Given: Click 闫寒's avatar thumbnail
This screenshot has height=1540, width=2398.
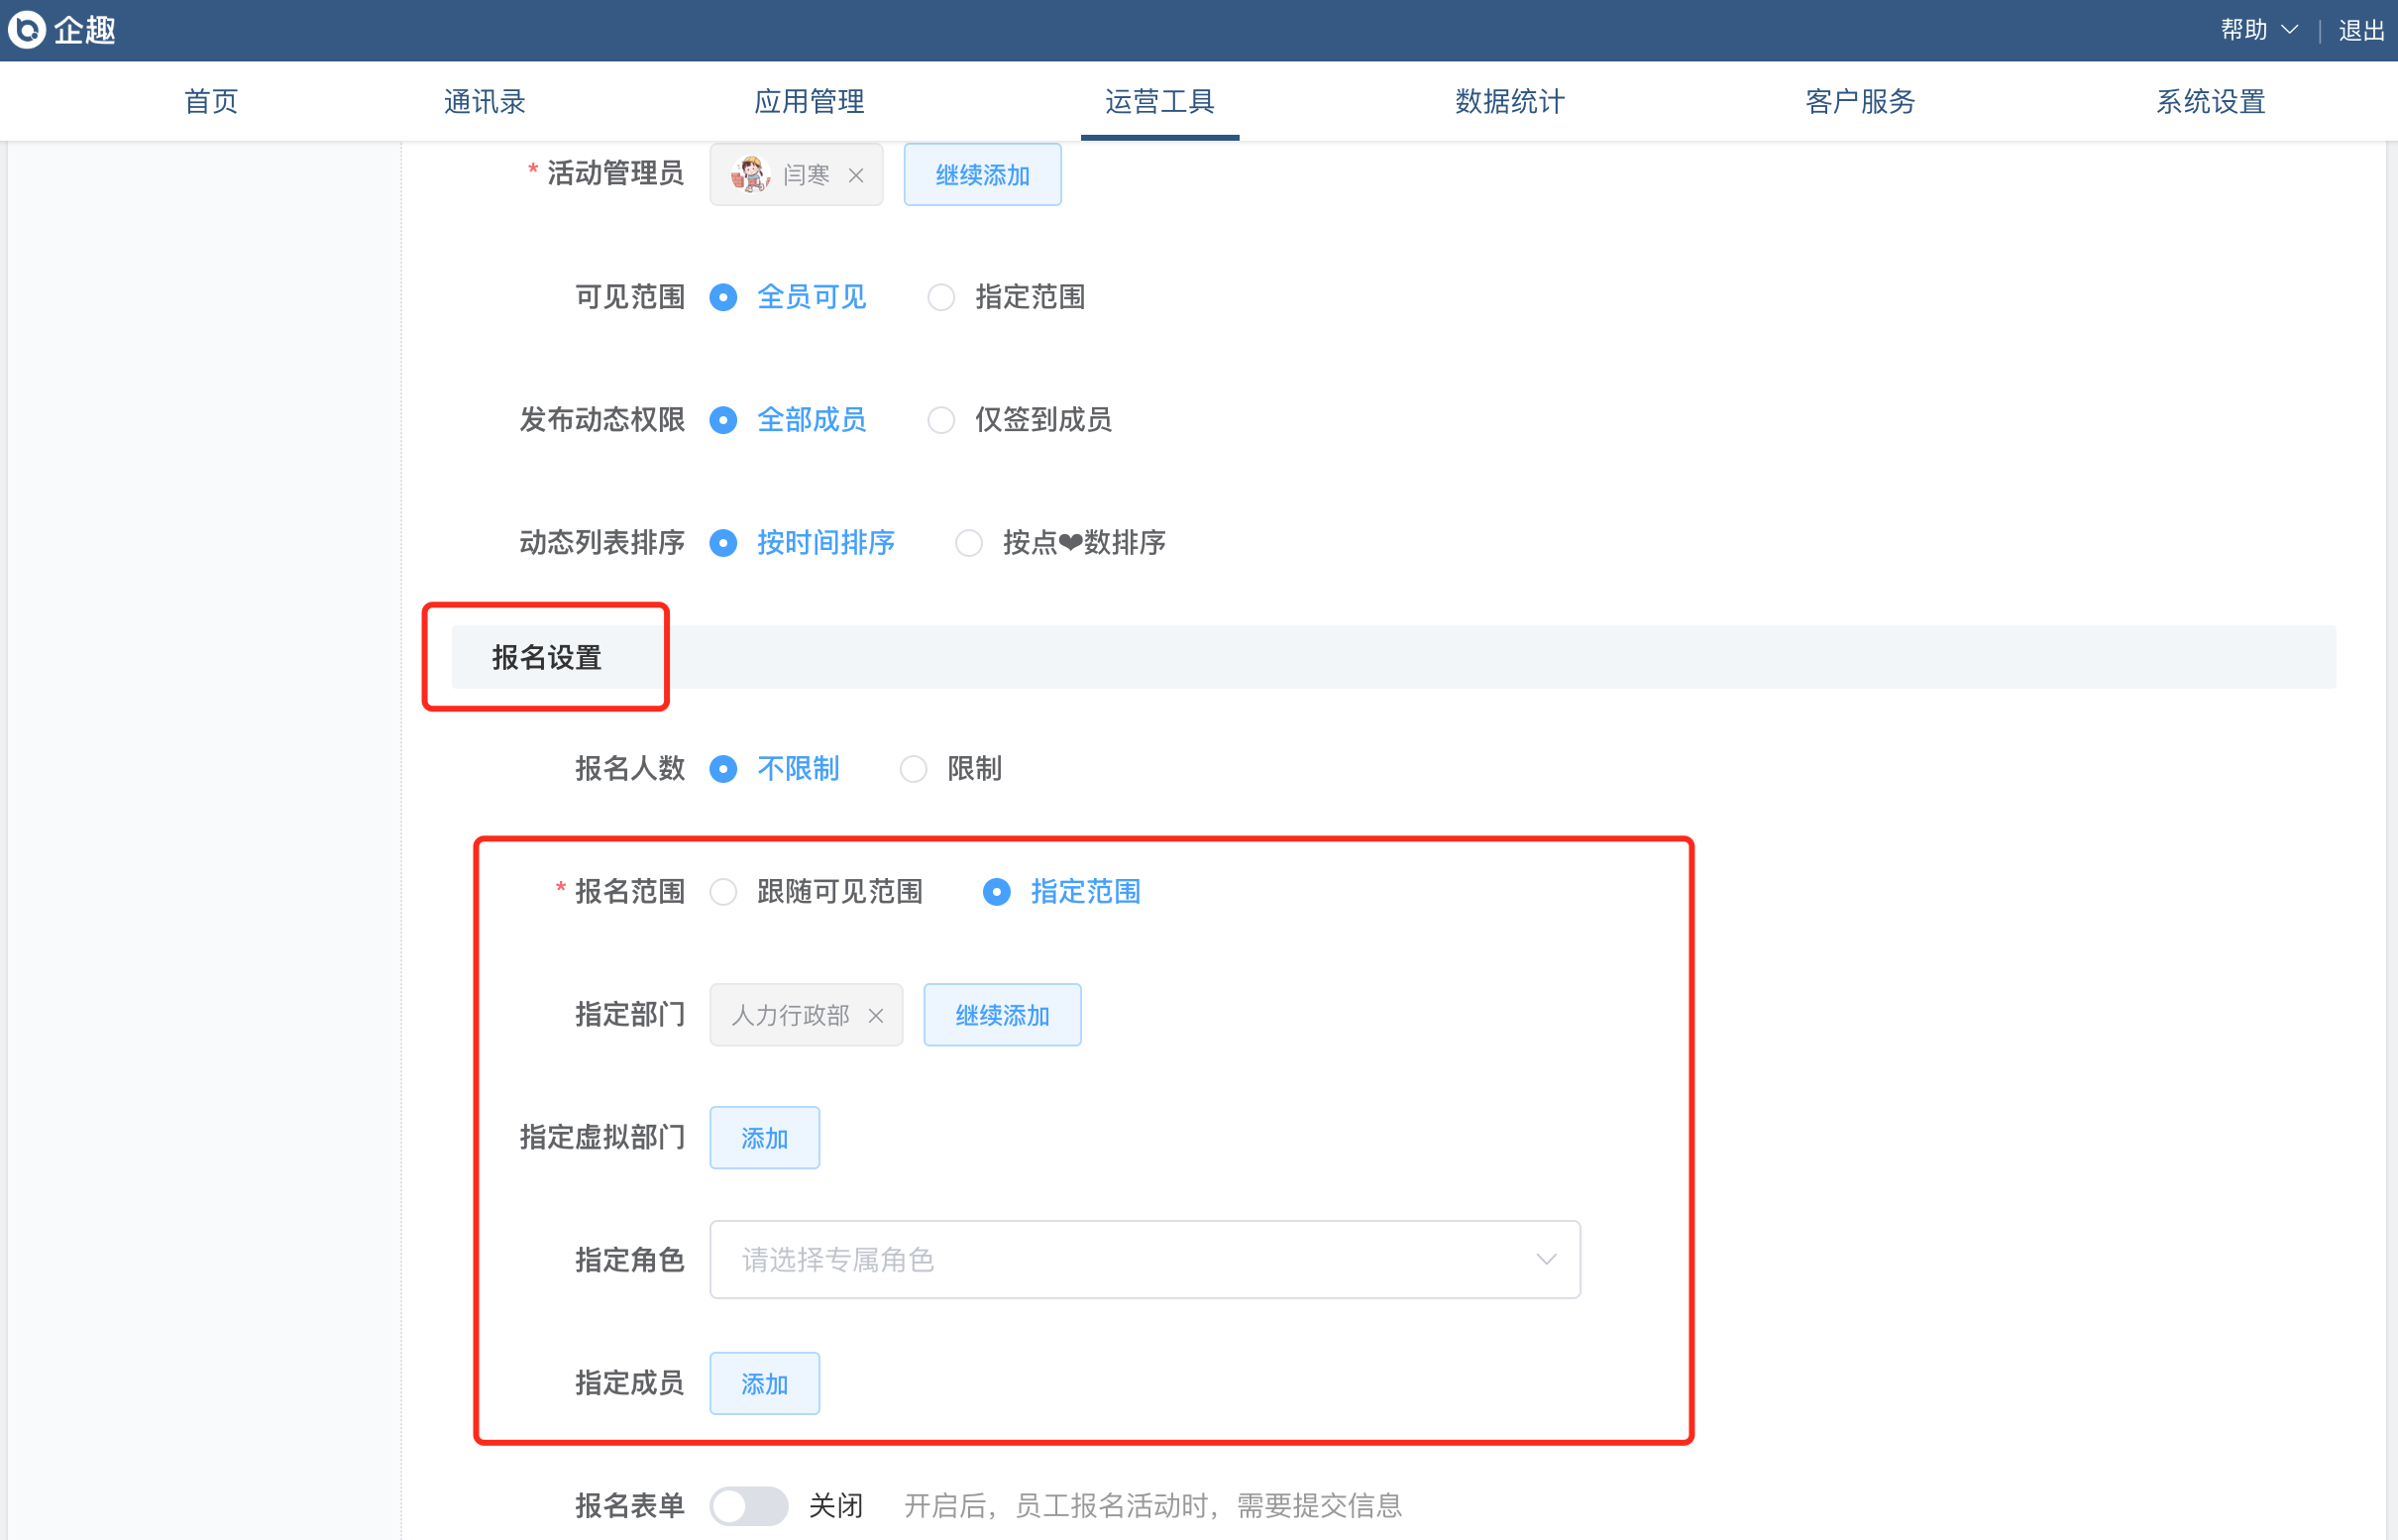Looking at the screenshot, I should [750, 175].
